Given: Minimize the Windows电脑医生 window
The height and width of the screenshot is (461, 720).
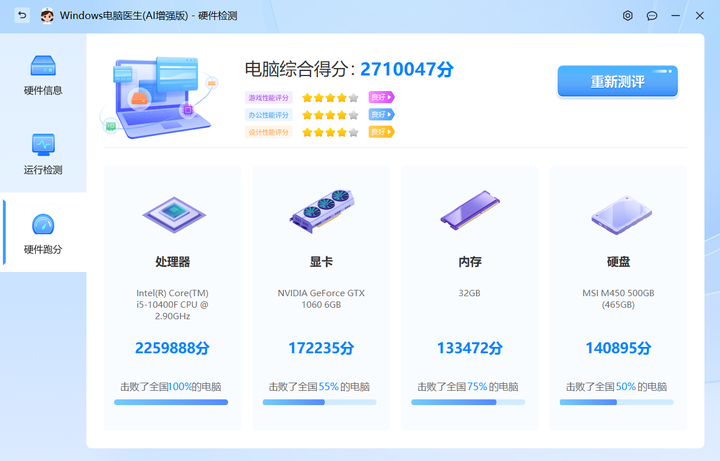Looking at the screenshot, I should (x=675, y=16).
